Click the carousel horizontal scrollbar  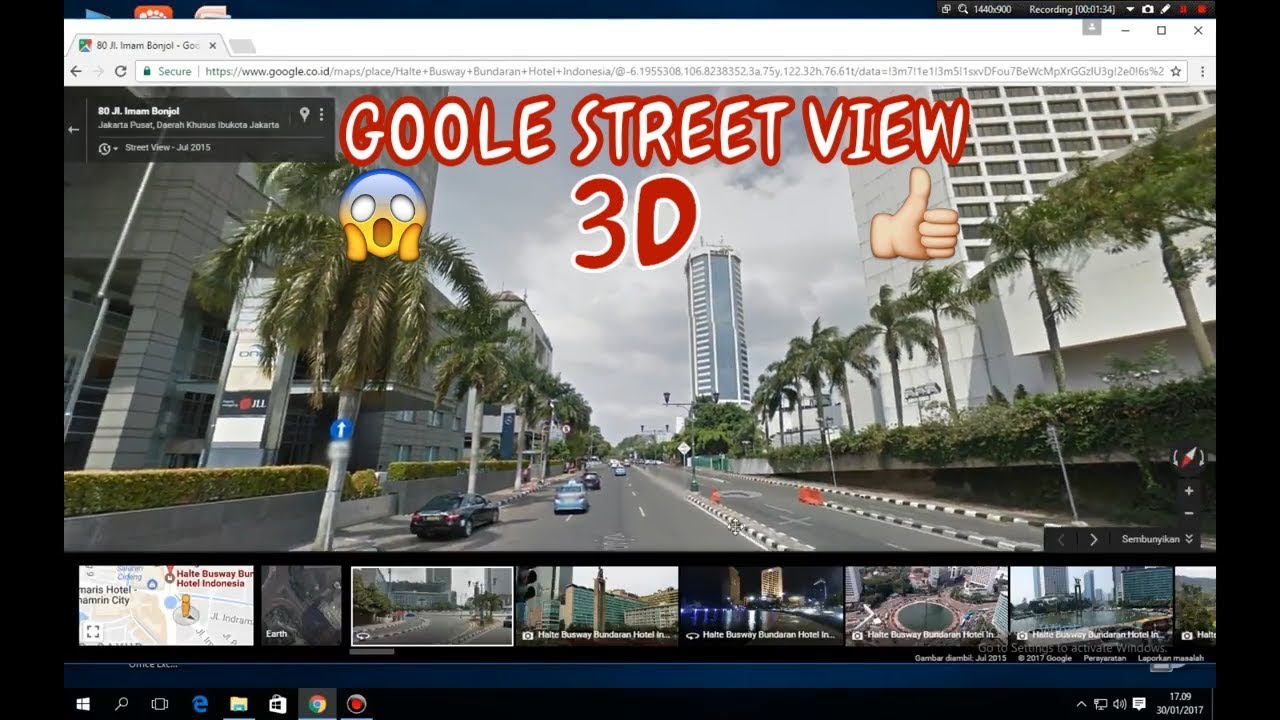(x=372, y=651)
